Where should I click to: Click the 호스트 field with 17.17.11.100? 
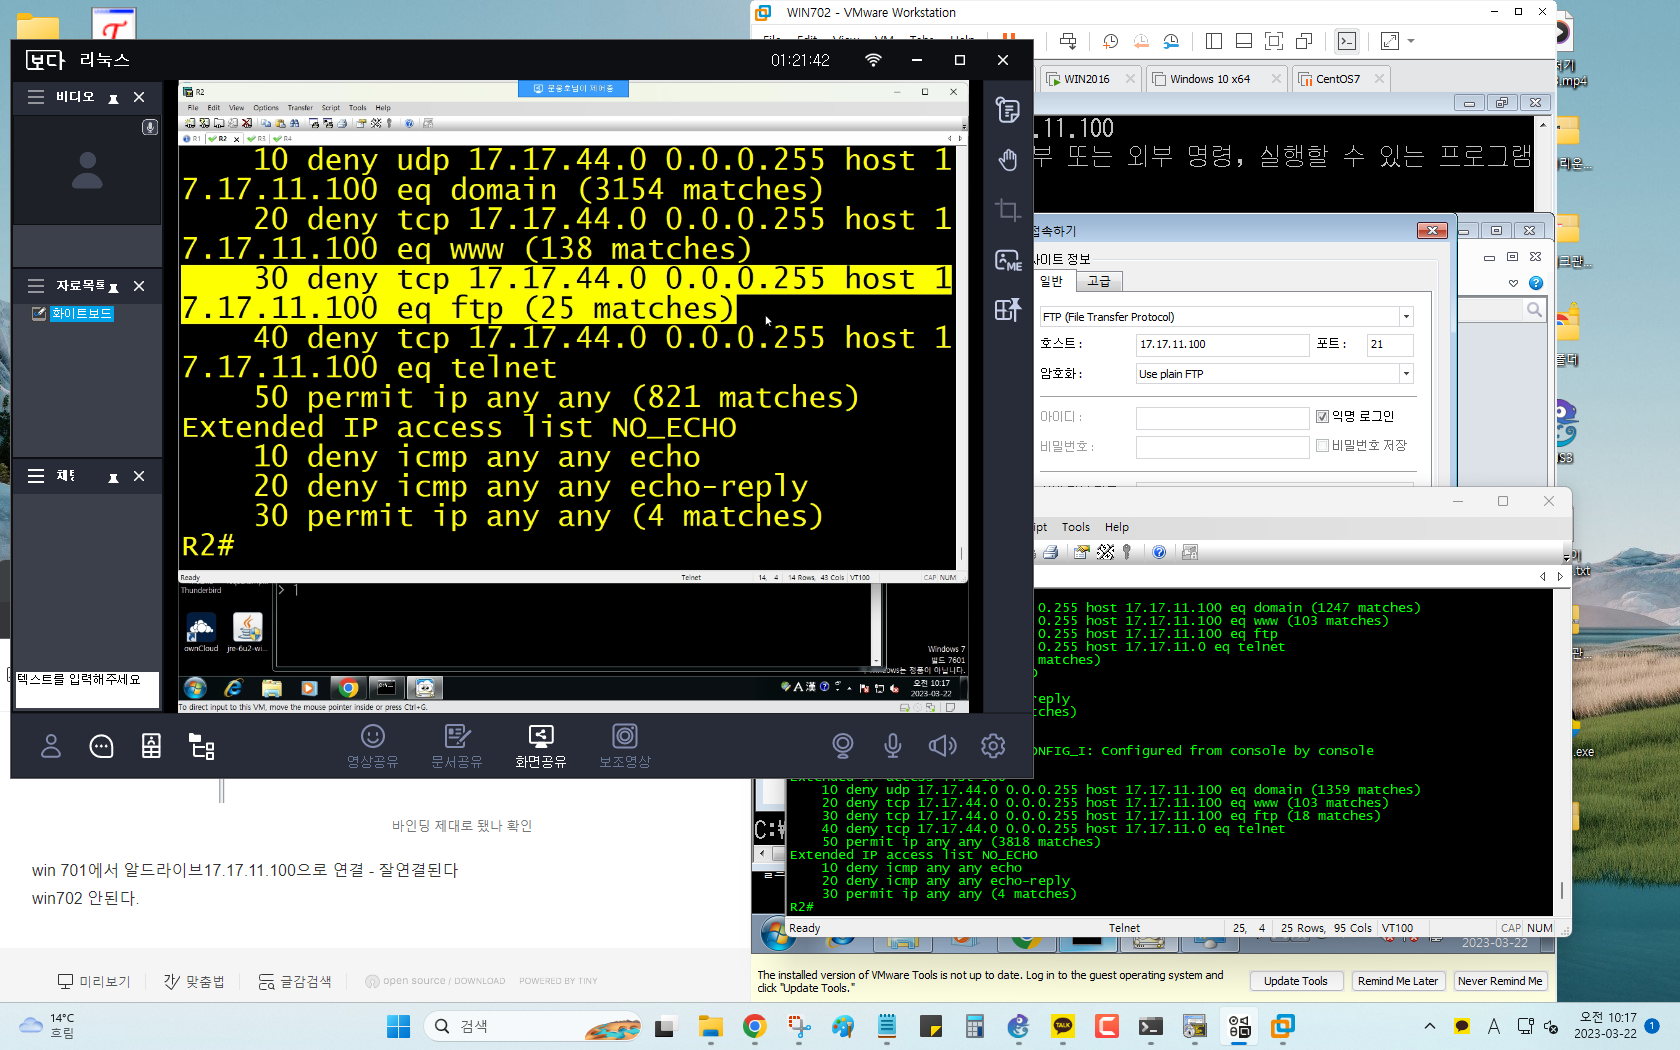click(x=1222, y=344)
